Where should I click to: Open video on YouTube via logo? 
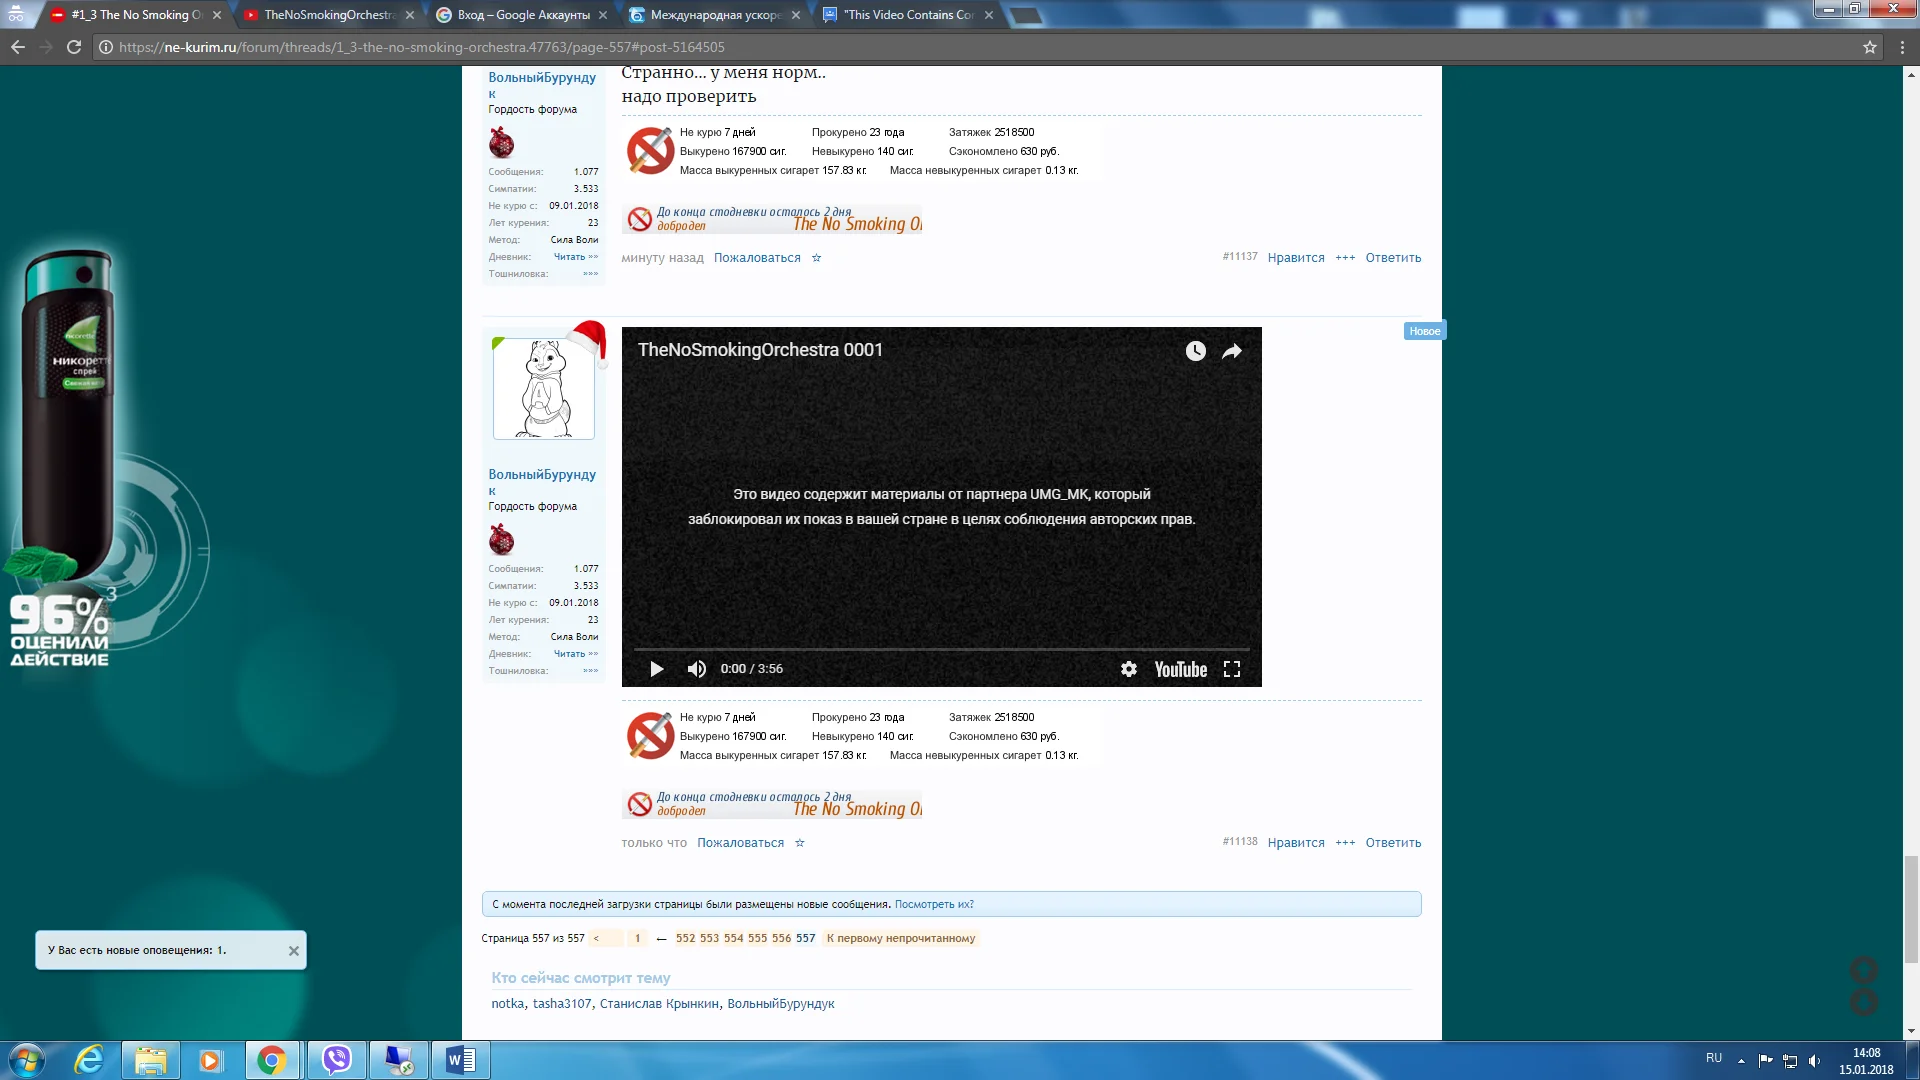point(1180,669)
